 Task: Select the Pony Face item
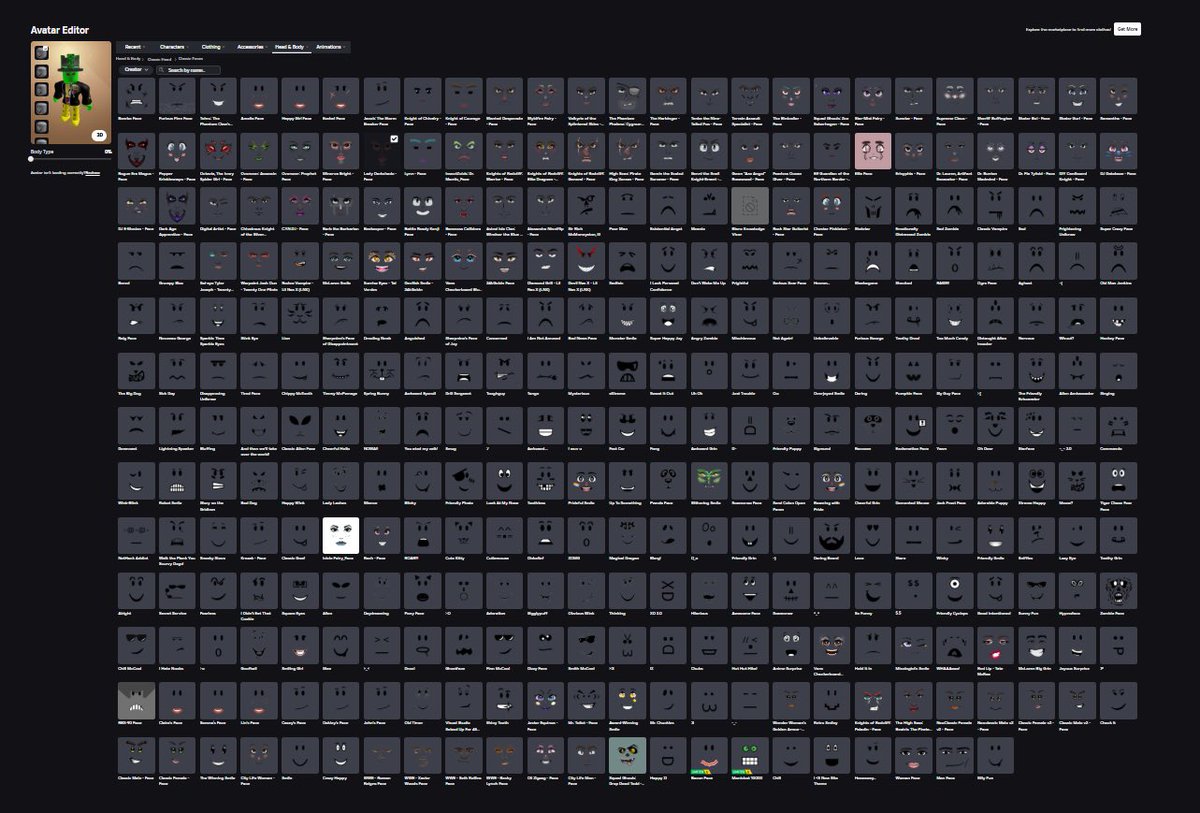tap(422, 590)
